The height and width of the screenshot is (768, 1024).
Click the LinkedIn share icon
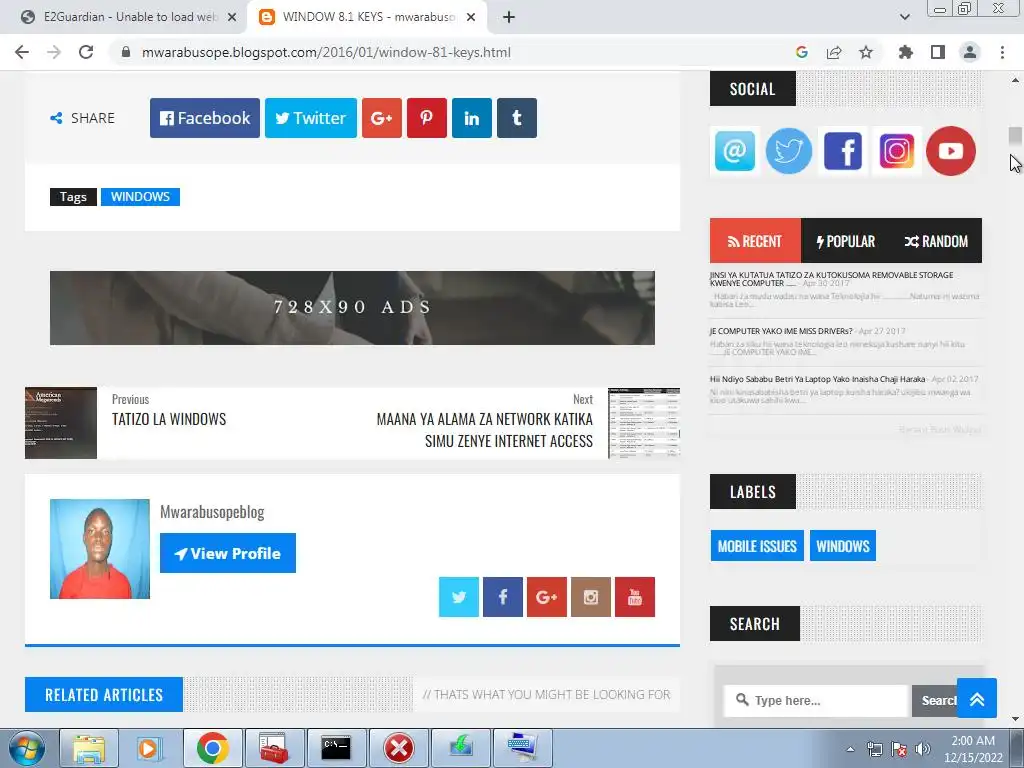click(472, 118)
